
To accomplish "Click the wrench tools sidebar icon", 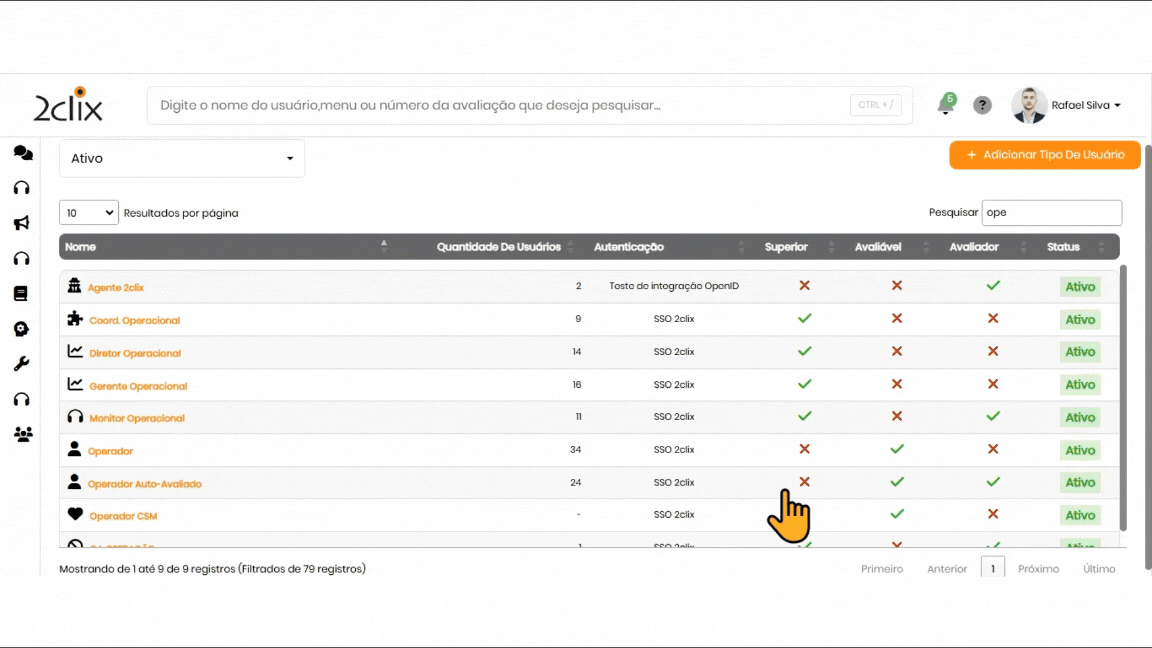I will point(21,364).
